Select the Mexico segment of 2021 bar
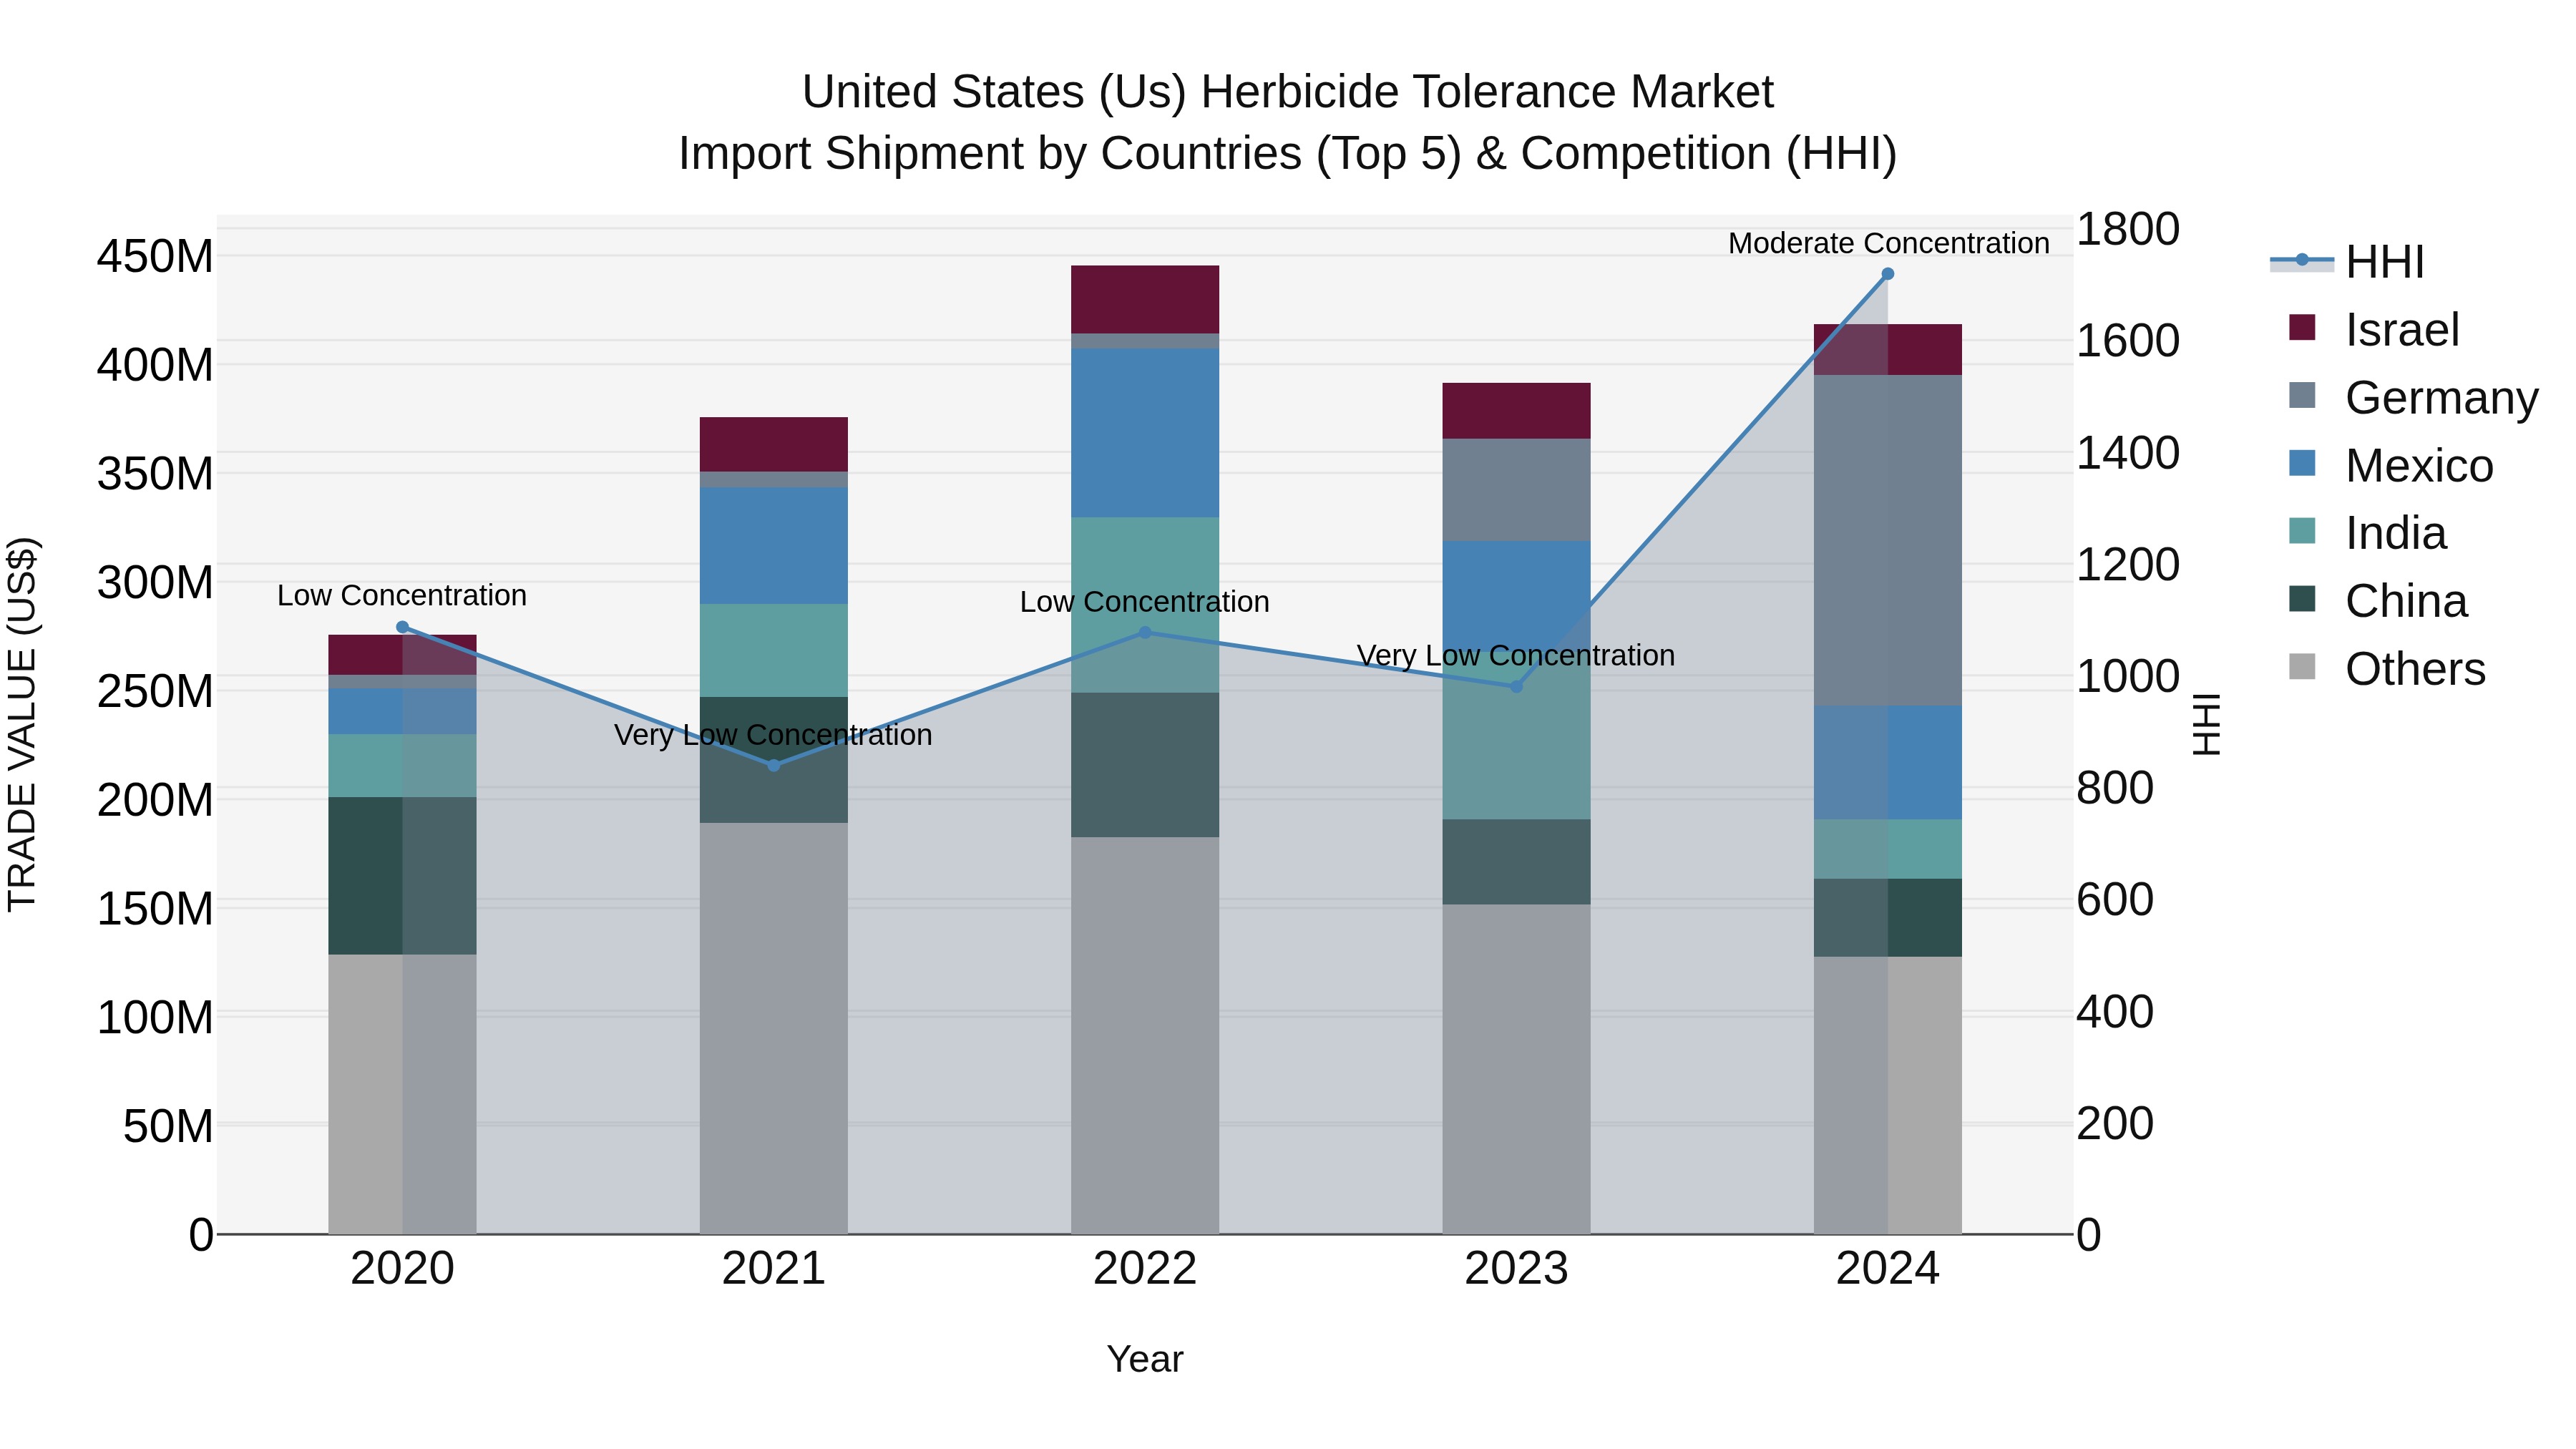Screen dimensions: 2576x1449 pos(774,546)
